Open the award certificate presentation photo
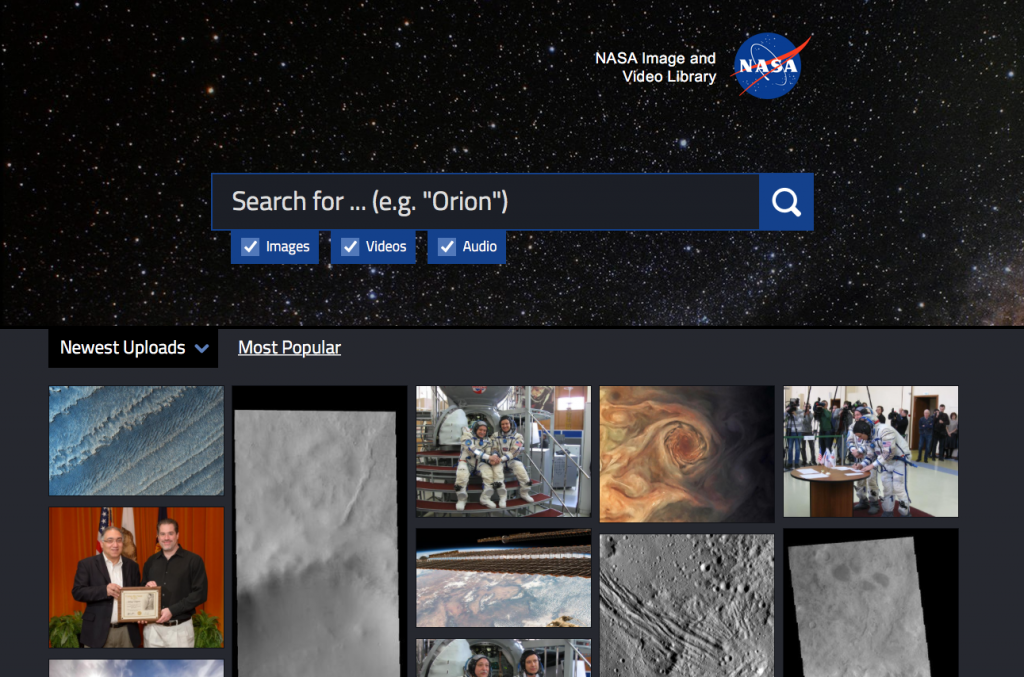The height and width of the screenshot is (677, 1024). point(136,577)
